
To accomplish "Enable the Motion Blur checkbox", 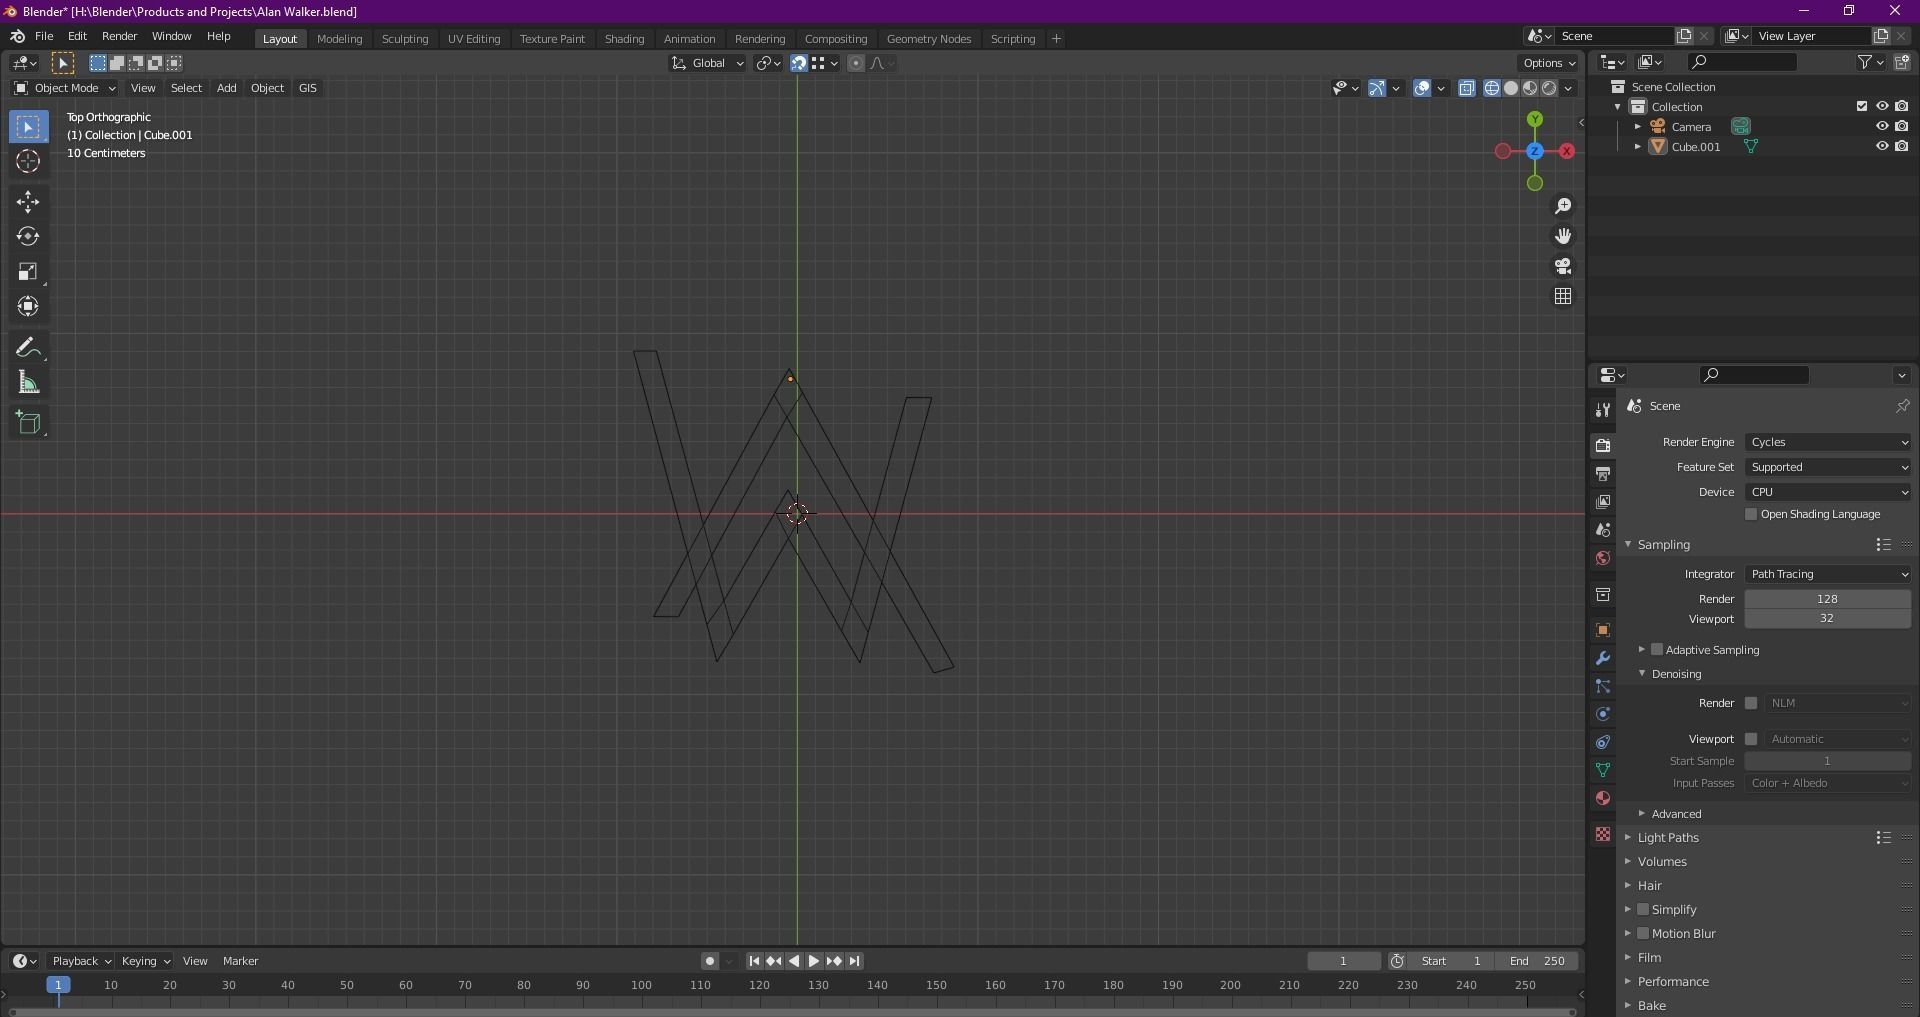I will (1643, 933).
